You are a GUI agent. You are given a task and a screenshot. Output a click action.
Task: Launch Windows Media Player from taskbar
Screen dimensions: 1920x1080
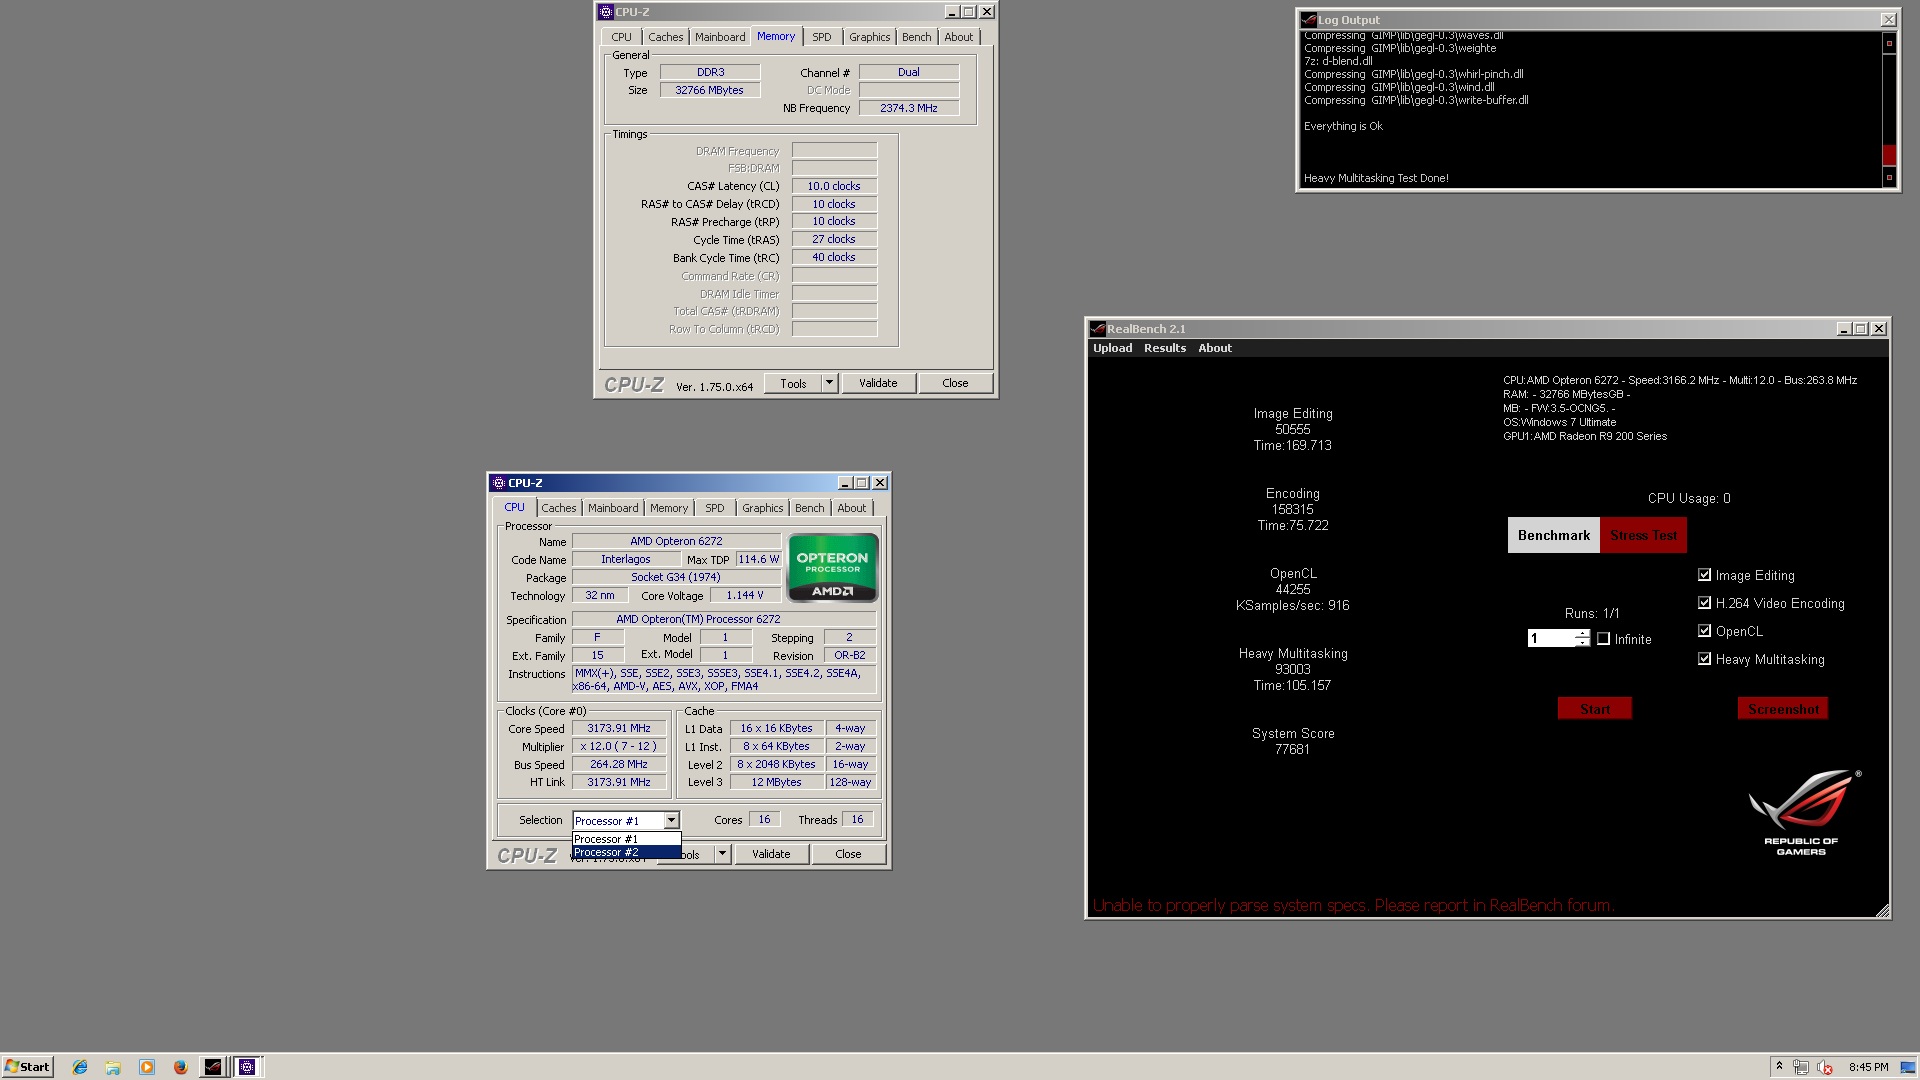tap(147, 1067)
